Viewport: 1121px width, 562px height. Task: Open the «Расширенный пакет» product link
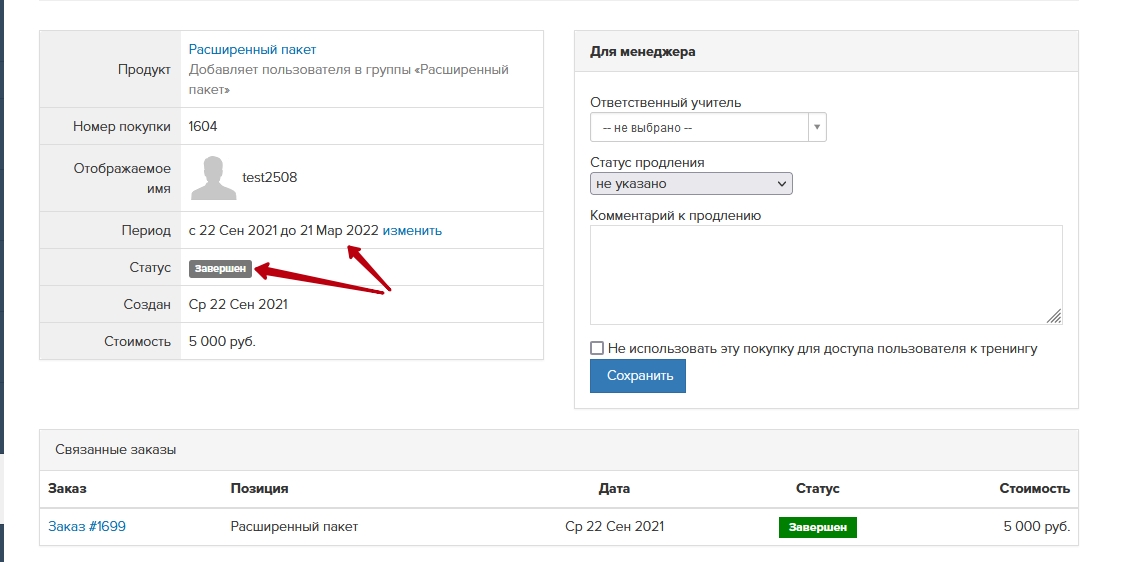pos(252,49)
